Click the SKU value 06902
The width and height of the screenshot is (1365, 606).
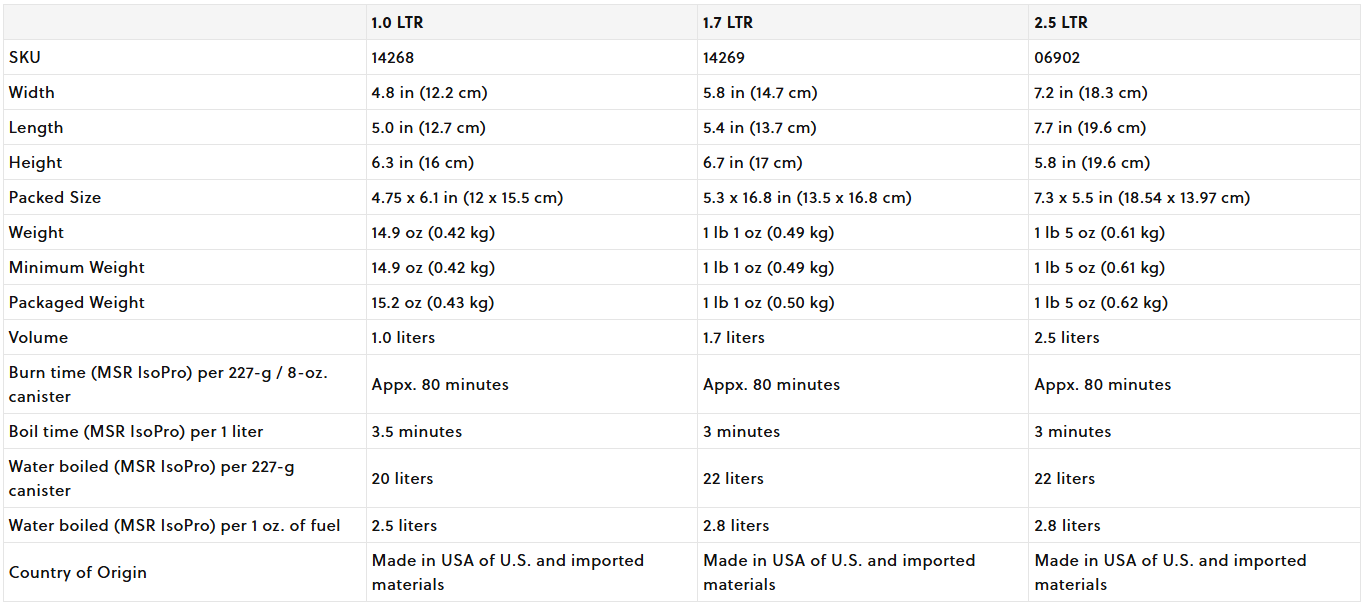pos(1057,58)
